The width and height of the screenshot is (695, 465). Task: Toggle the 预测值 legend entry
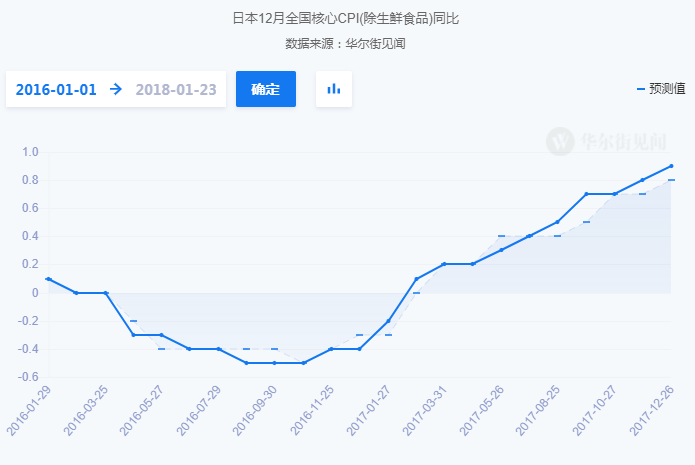[x=661, y=89]
